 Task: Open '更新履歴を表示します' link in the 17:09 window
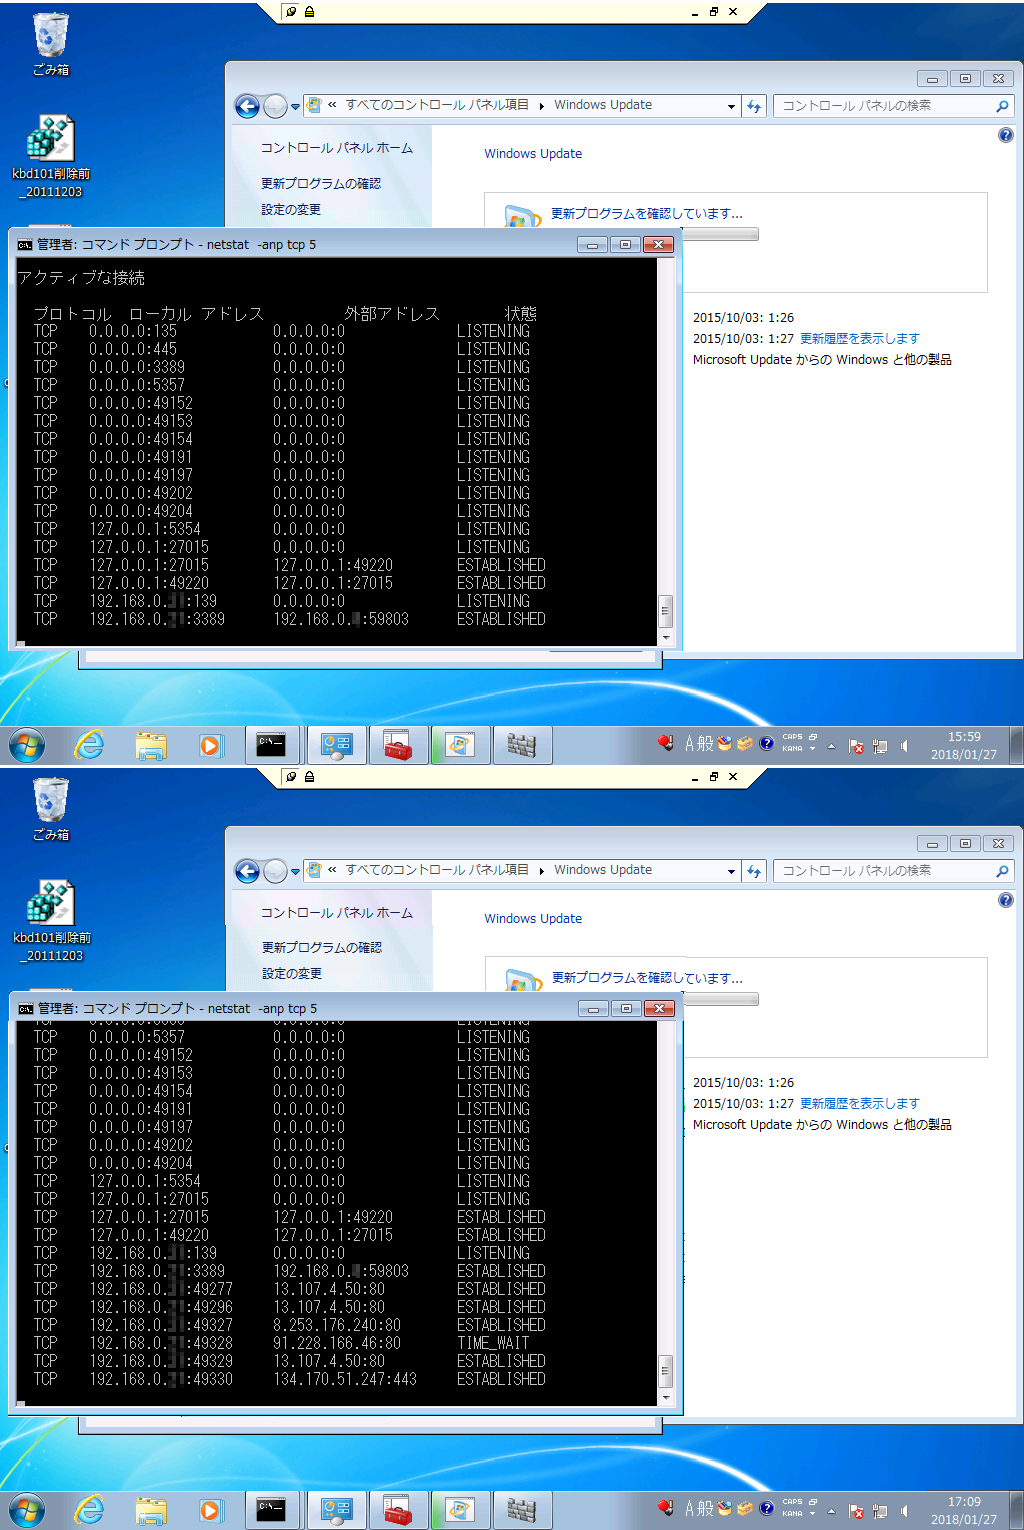click(x=859, y=1104)
